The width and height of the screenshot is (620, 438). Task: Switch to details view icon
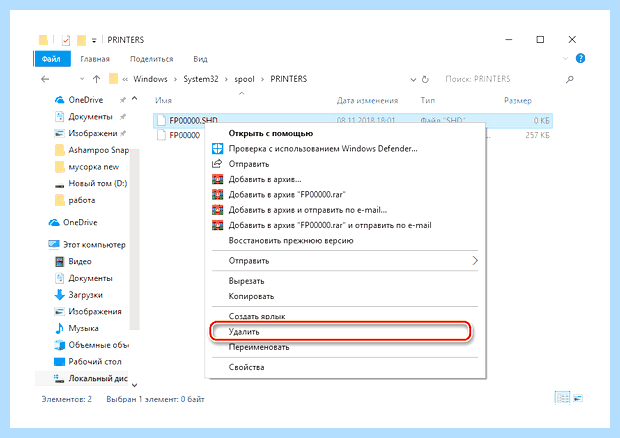coord(562,398)
